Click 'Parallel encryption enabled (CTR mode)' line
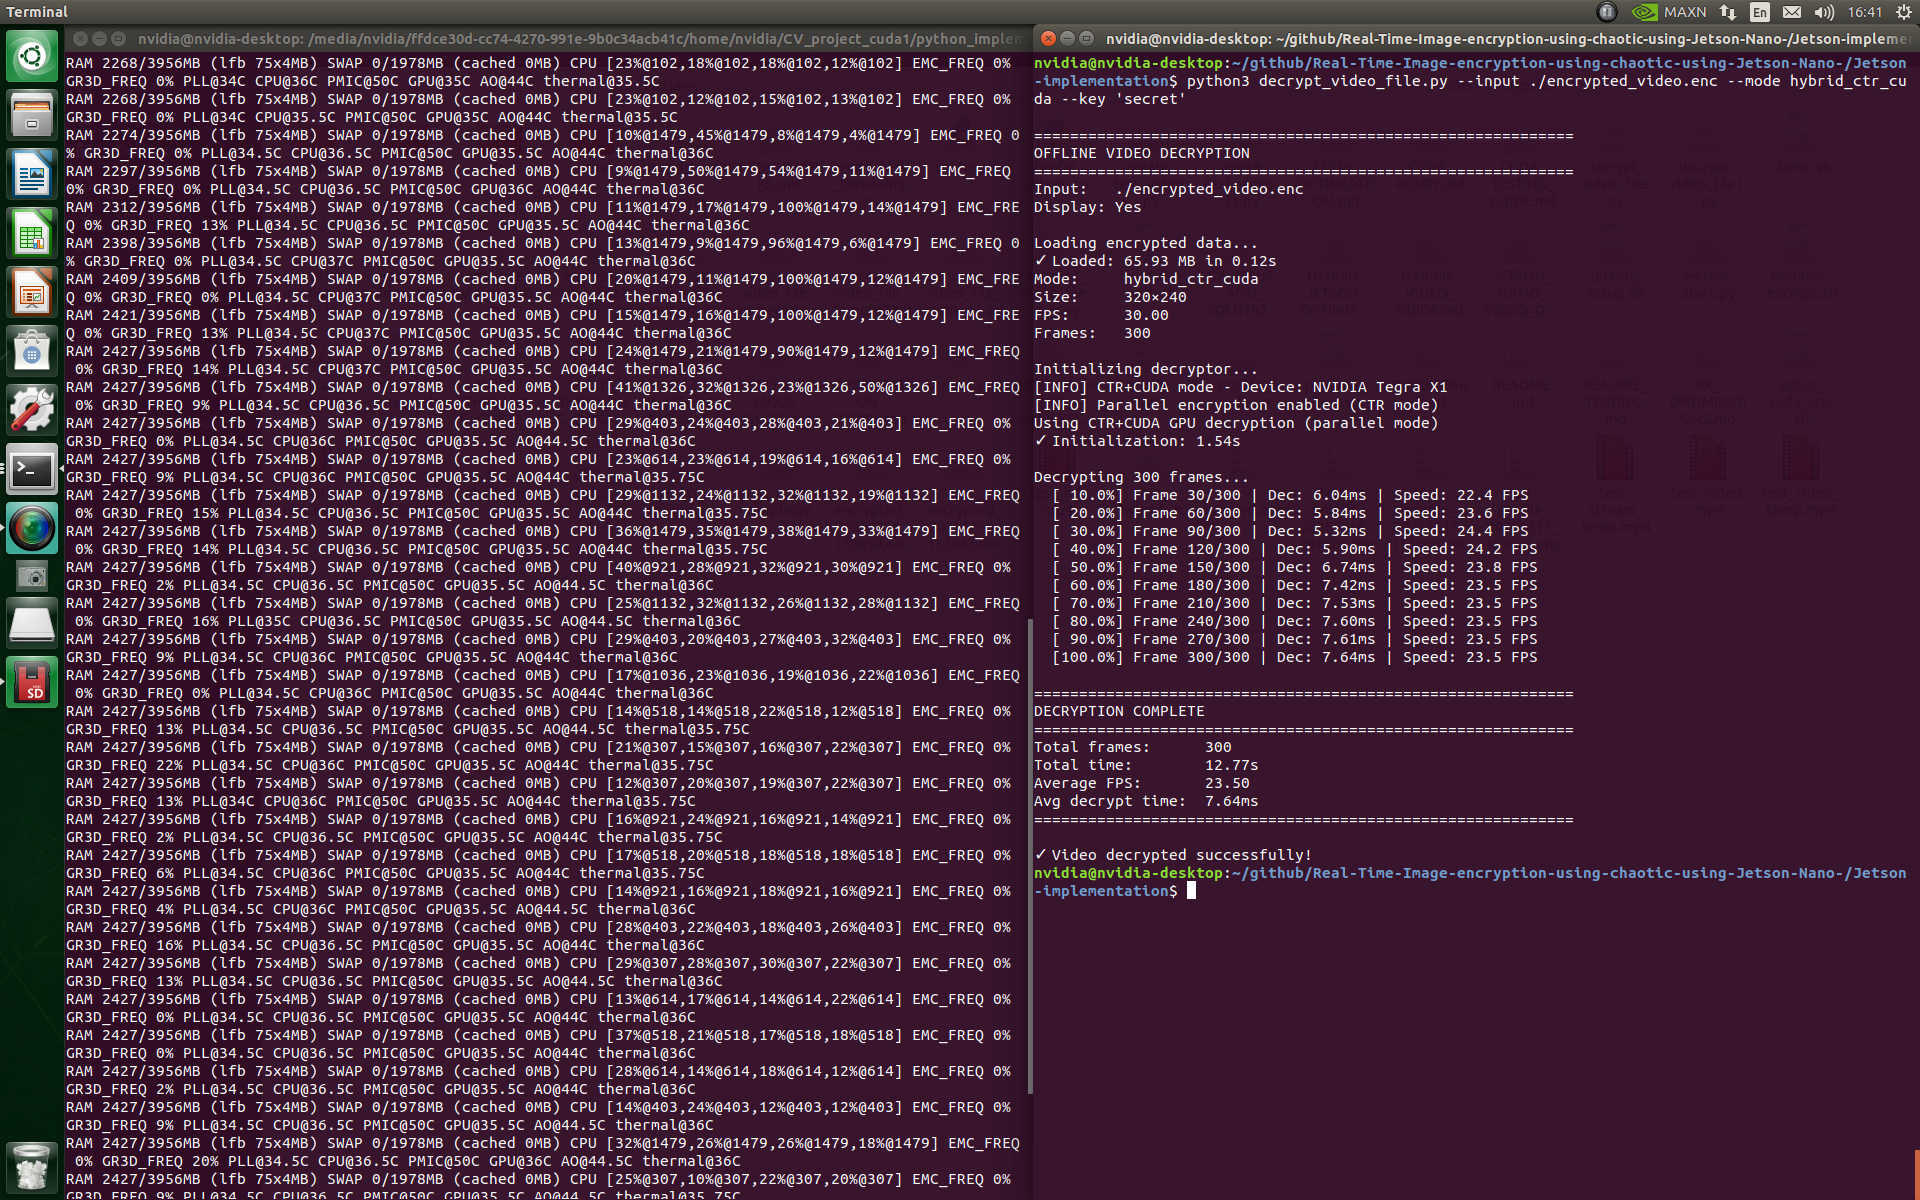Image resolution: width=1920 pixels, height=1200 pixels. [x=1236, y=405]
